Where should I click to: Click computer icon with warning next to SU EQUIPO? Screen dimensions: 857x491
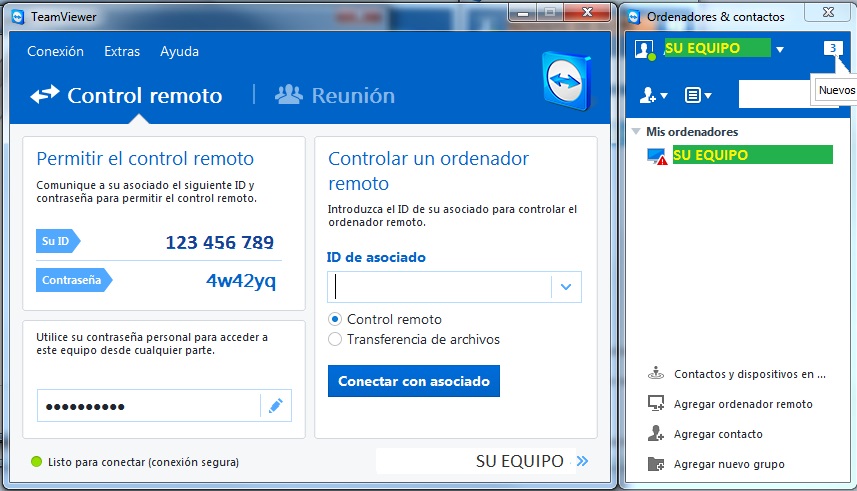tap(656, 156)
